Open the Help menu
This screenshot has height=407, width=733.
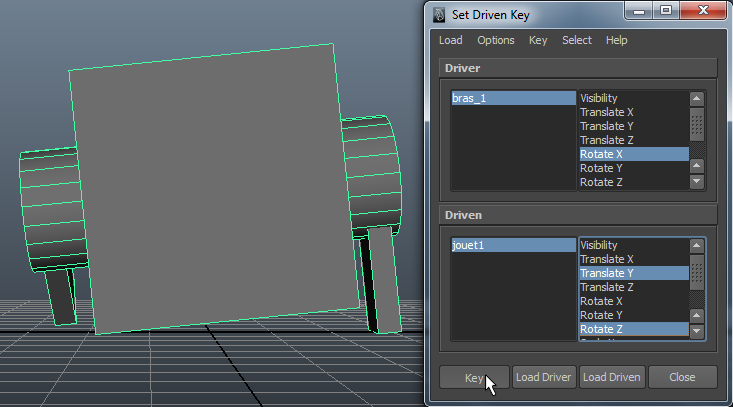616,40
